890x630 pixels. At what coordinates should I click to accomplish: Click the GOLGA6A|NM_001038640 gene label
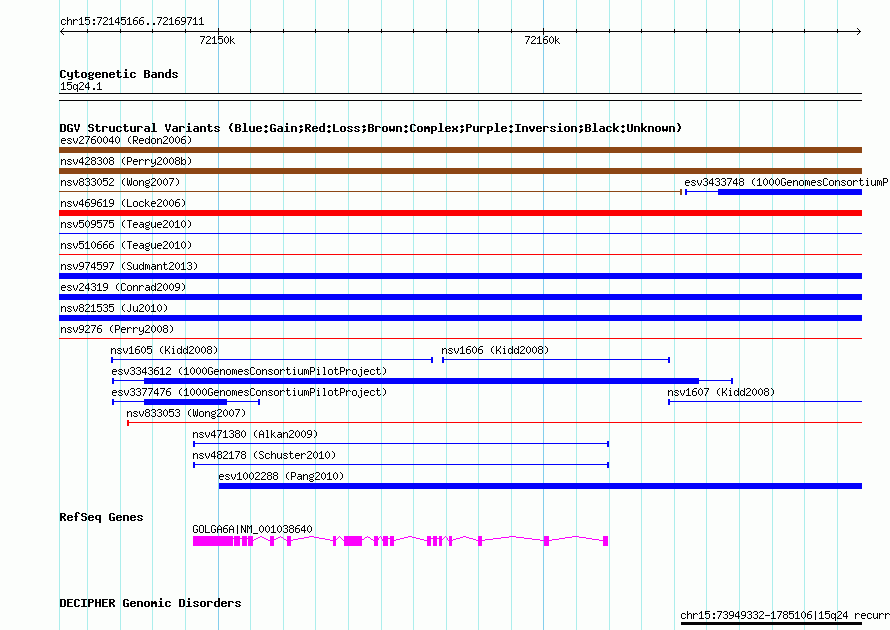[252, 529]
